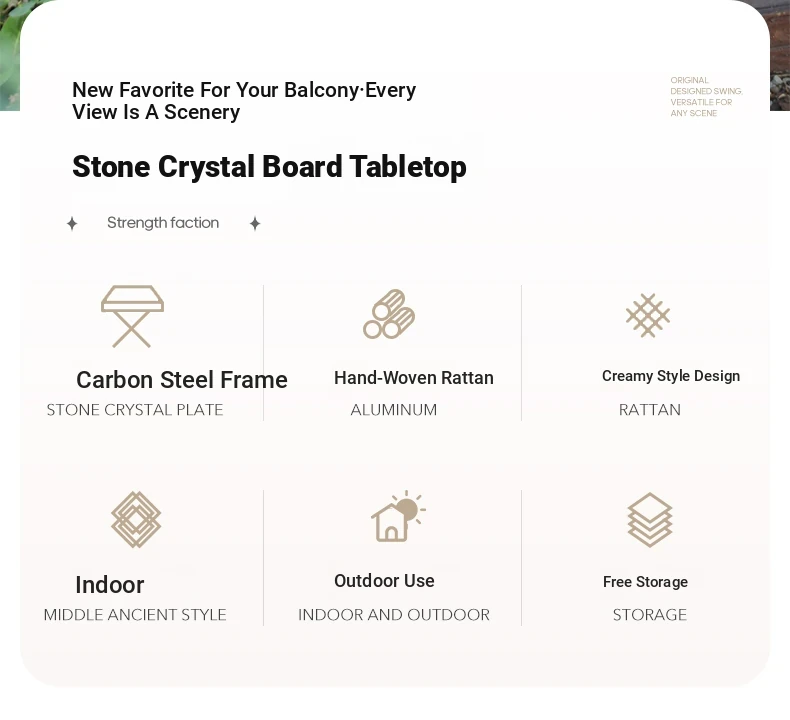This screenshot has width=790, height=720.
Task: Click the INDOOR AND OUTDOOR caption
Action: (394, 615)
